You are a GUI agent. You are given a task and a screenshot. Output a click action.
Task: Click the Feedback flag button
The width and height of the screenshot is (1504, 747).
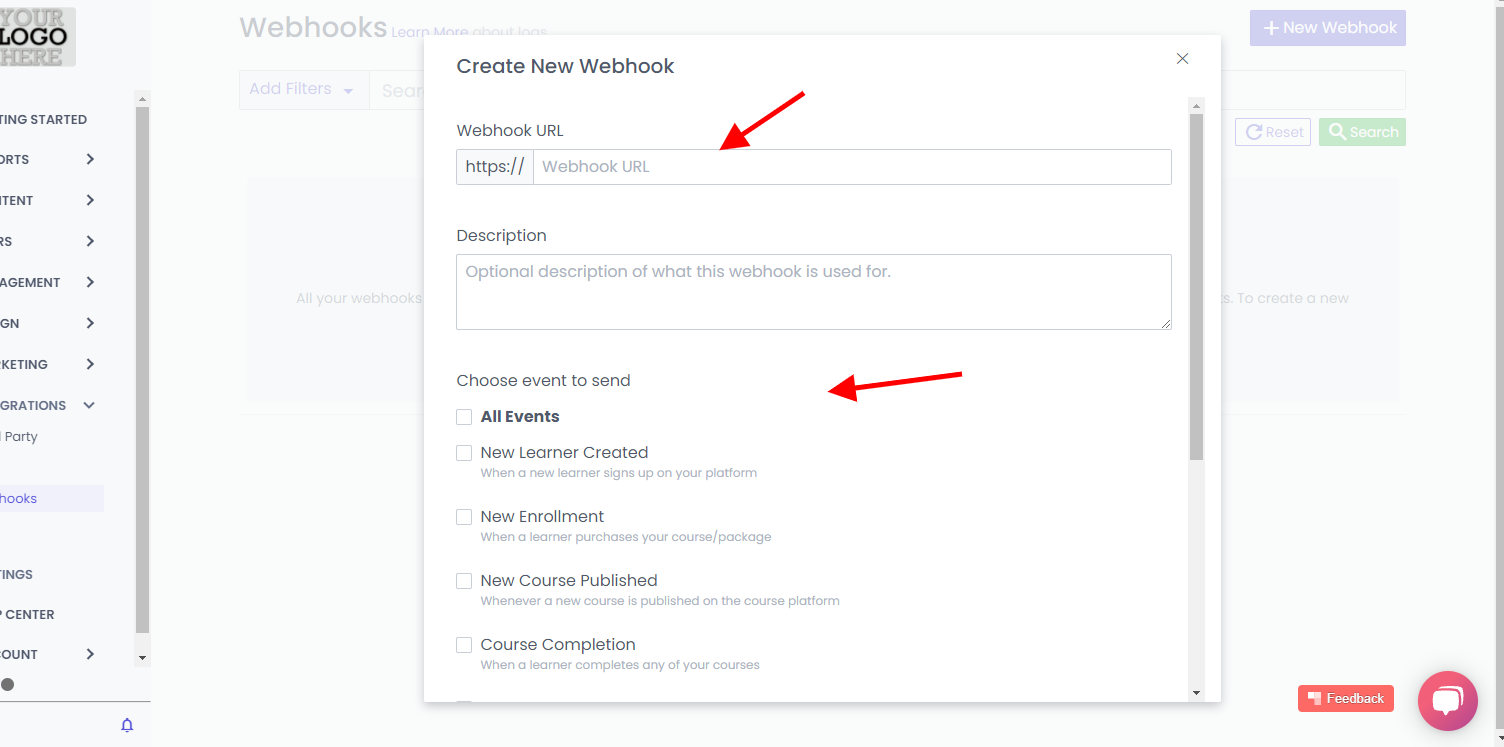click(x=1345, y=698)
